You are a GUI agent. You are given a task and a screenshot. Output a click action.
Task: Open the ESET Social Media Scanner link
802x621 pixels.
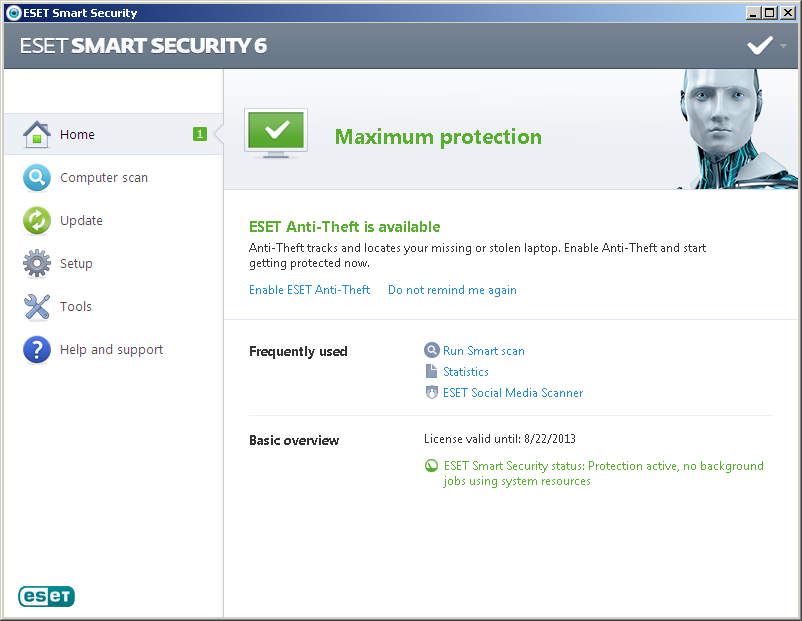(512, 393)
